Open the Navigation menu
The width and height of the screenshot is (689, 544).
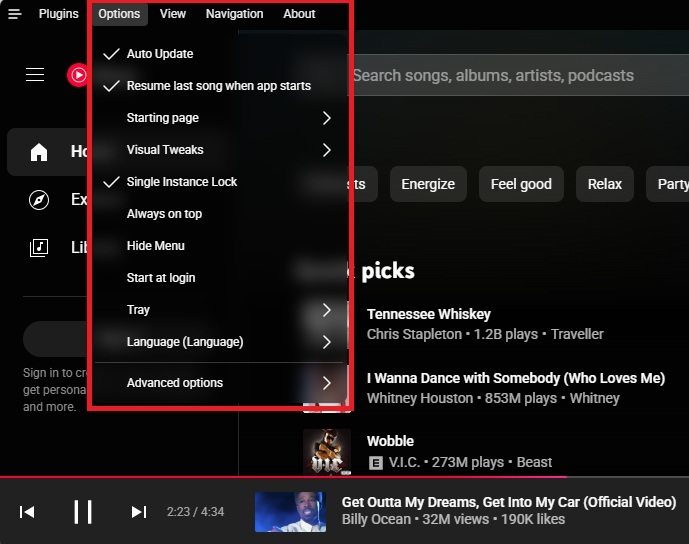pos(235,14)
